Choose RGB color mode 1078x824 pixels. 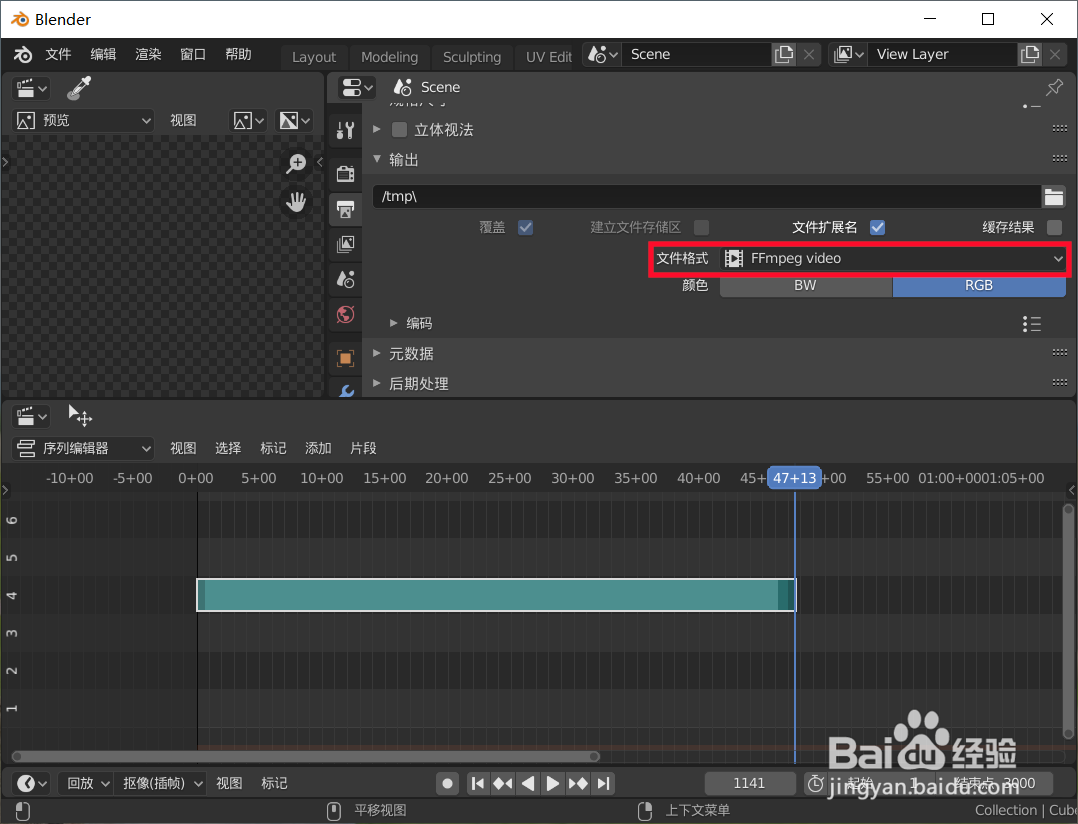[979, 286]
